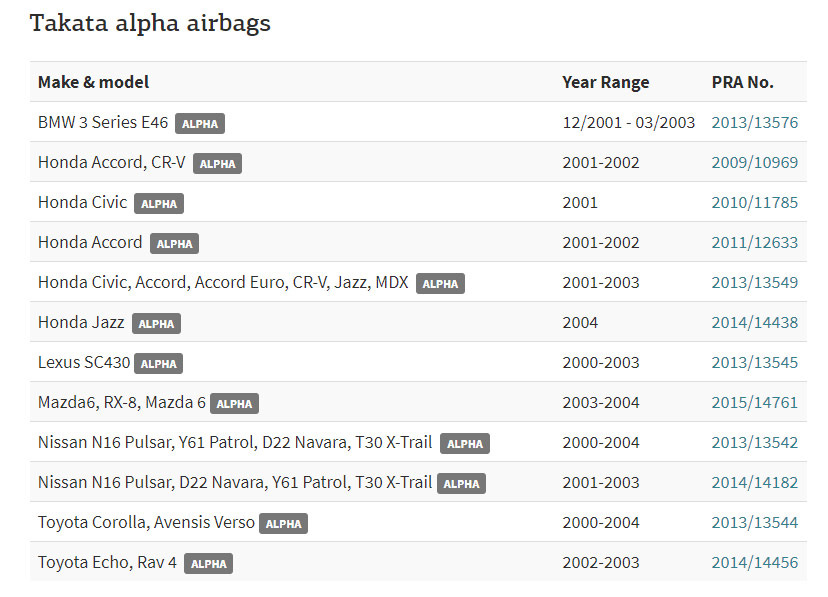Open PRA link 2013/13576 for BMW
The image size is (828, 597).
point(755,122)
